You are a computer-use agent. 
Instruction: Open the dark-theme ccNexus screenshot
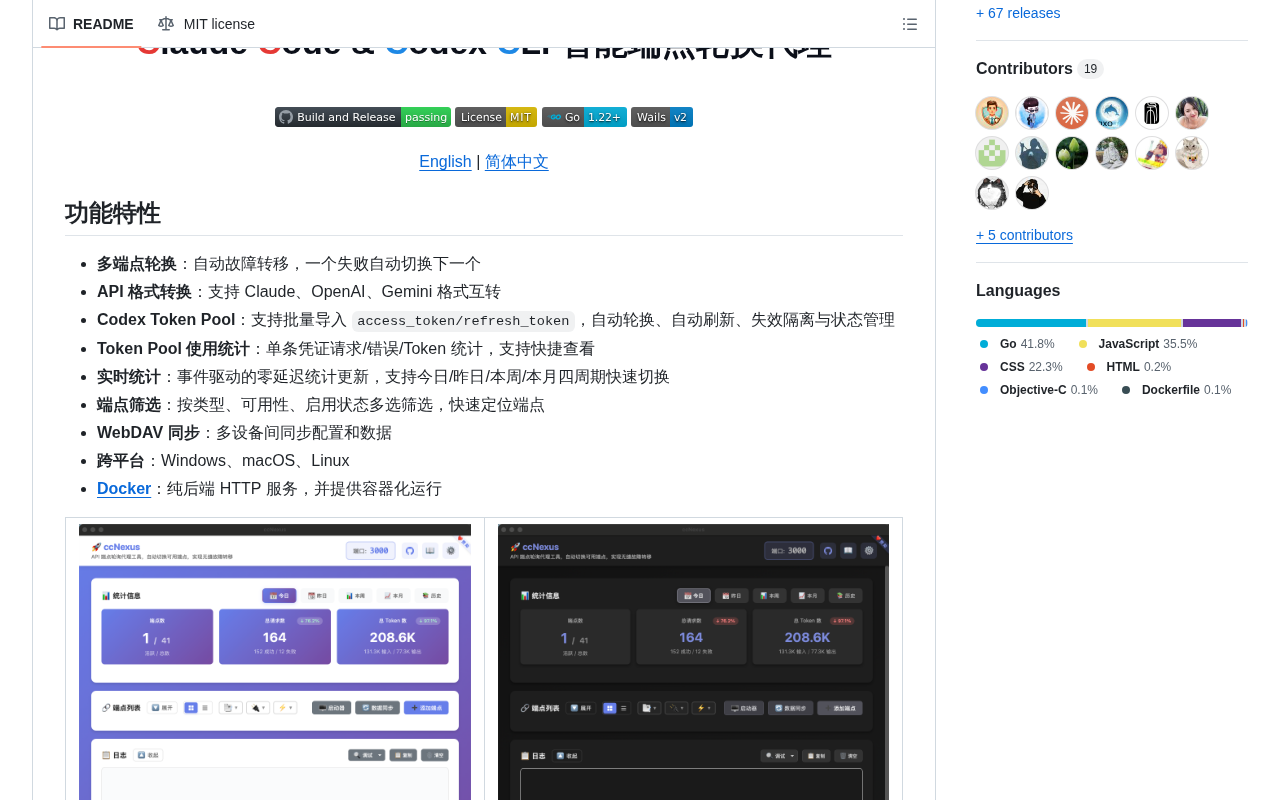693,662
